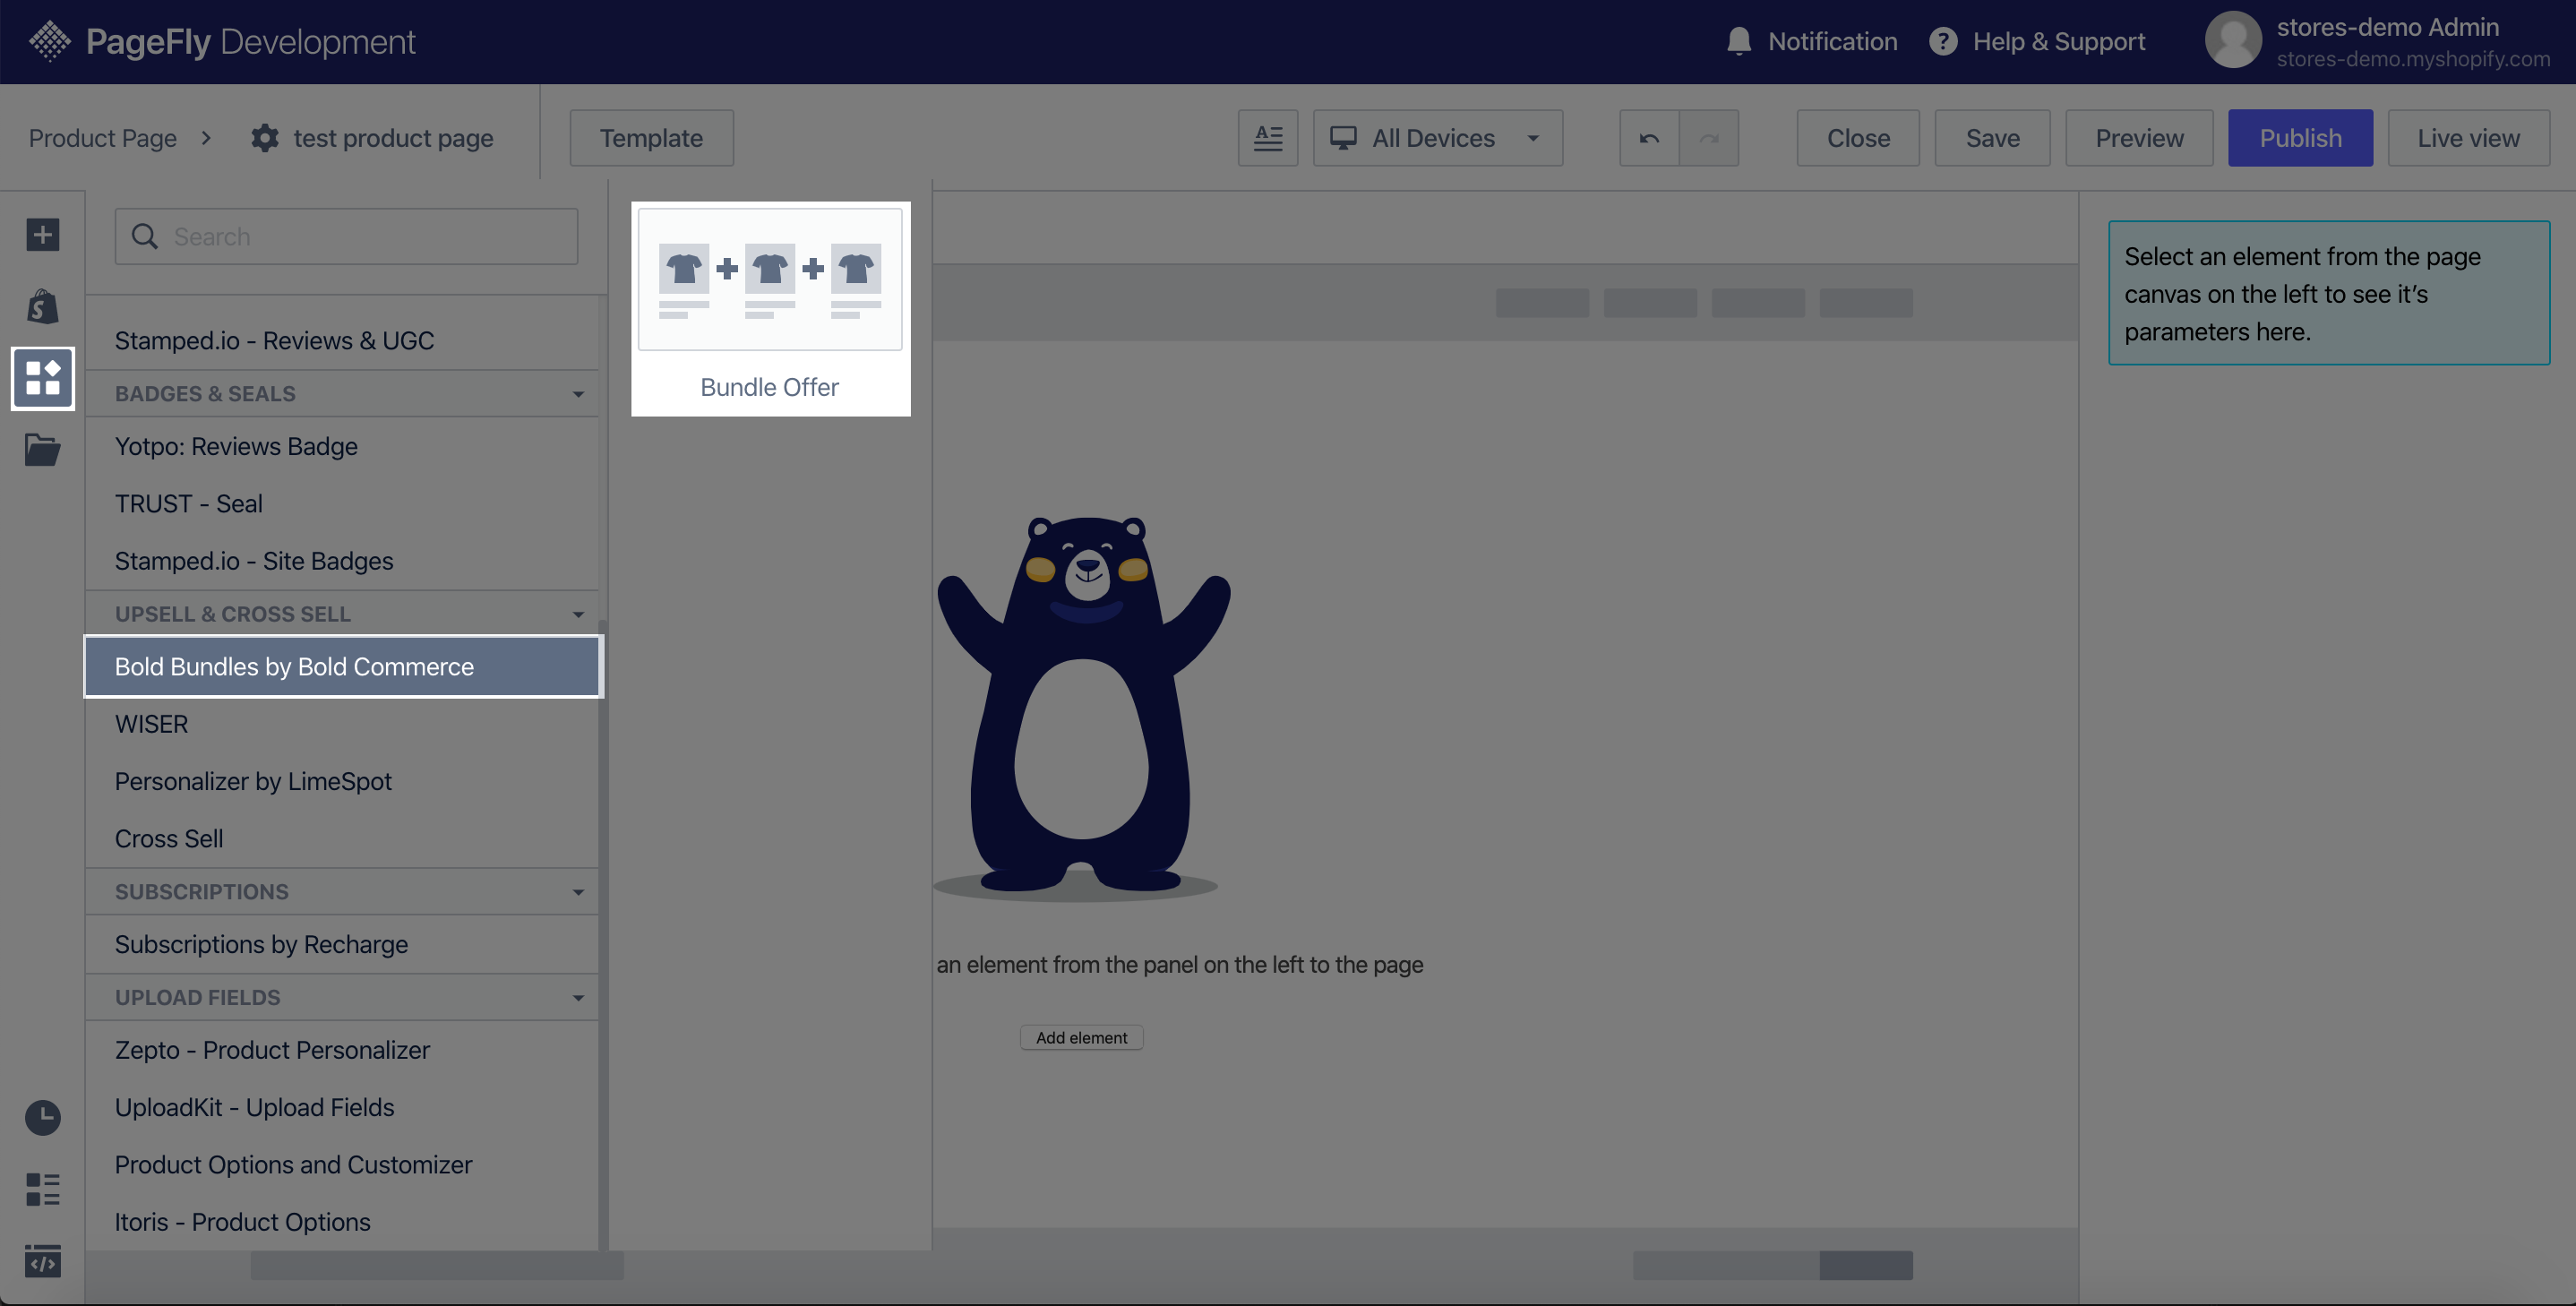2576x1306 pixels.
Task: Open the All Devices dropdown
Action: coord(1438,138)
